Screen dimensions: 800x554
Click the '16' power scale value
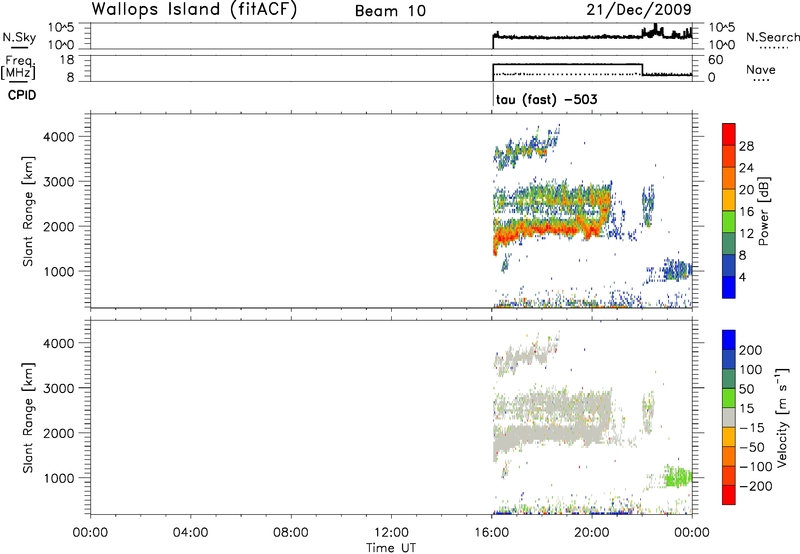click(746, 212)
